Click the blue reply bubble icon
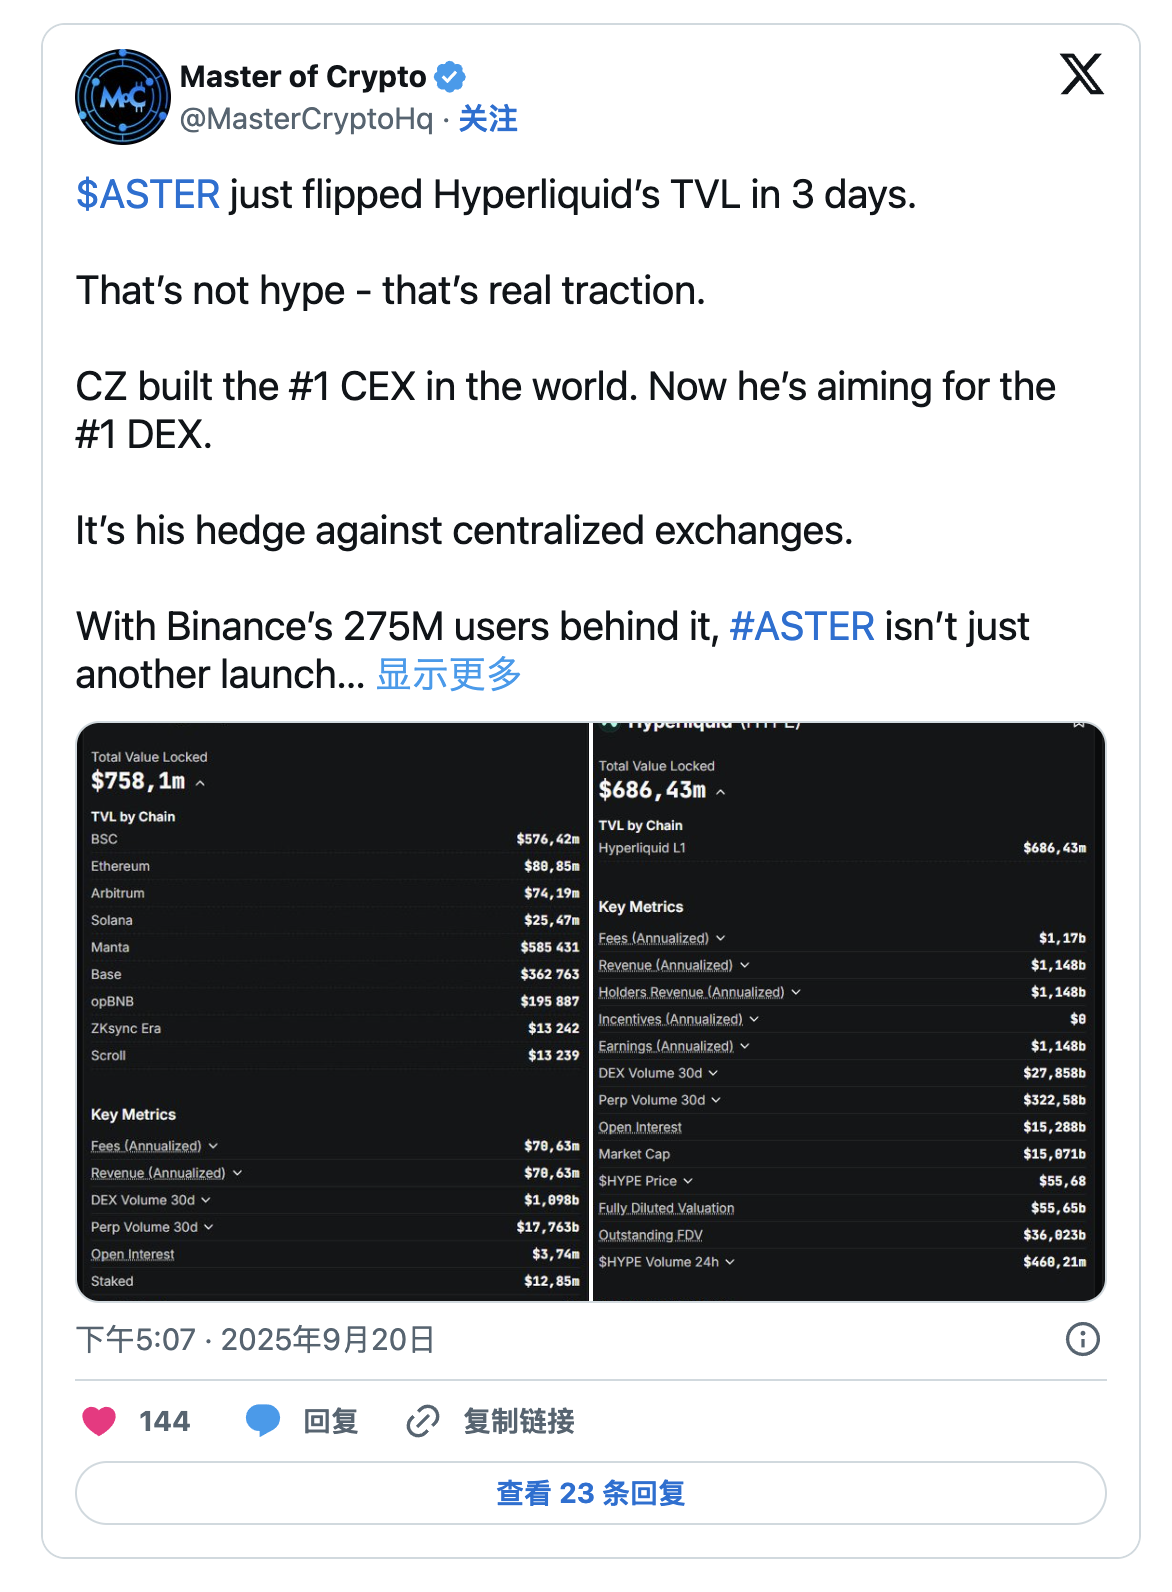 coord(263,1420)
